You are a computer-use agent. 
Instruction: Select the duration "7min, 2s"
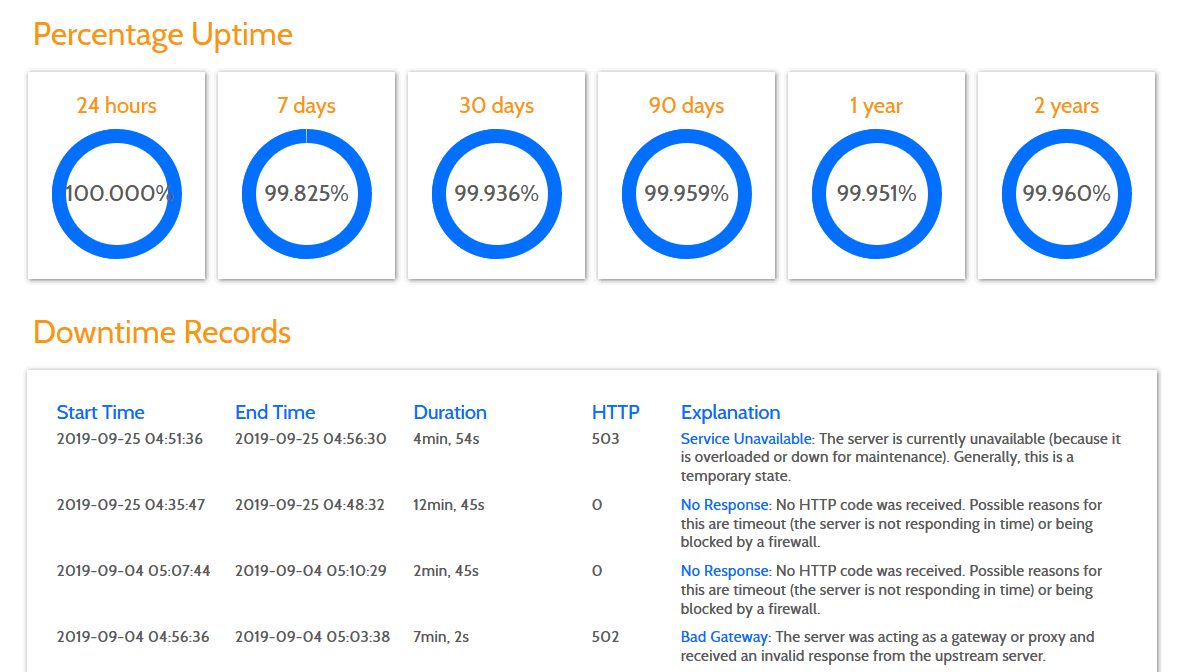tap(441, 637)
